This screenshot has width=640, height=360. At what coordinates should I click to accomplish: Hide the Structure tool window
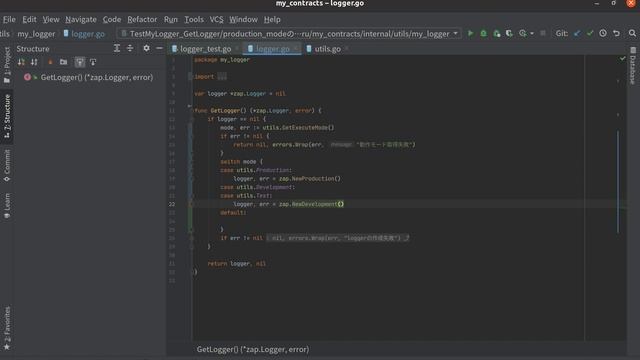(159, 48)
